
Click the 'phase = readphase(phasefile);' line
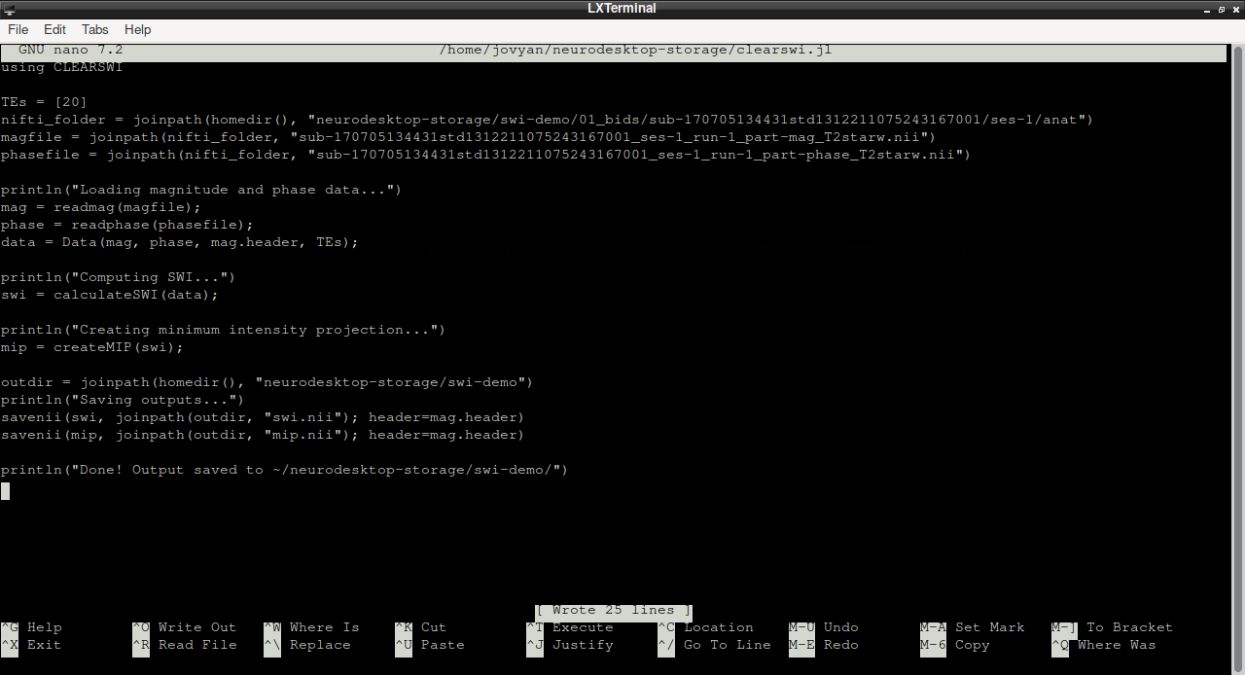point(127,225)
